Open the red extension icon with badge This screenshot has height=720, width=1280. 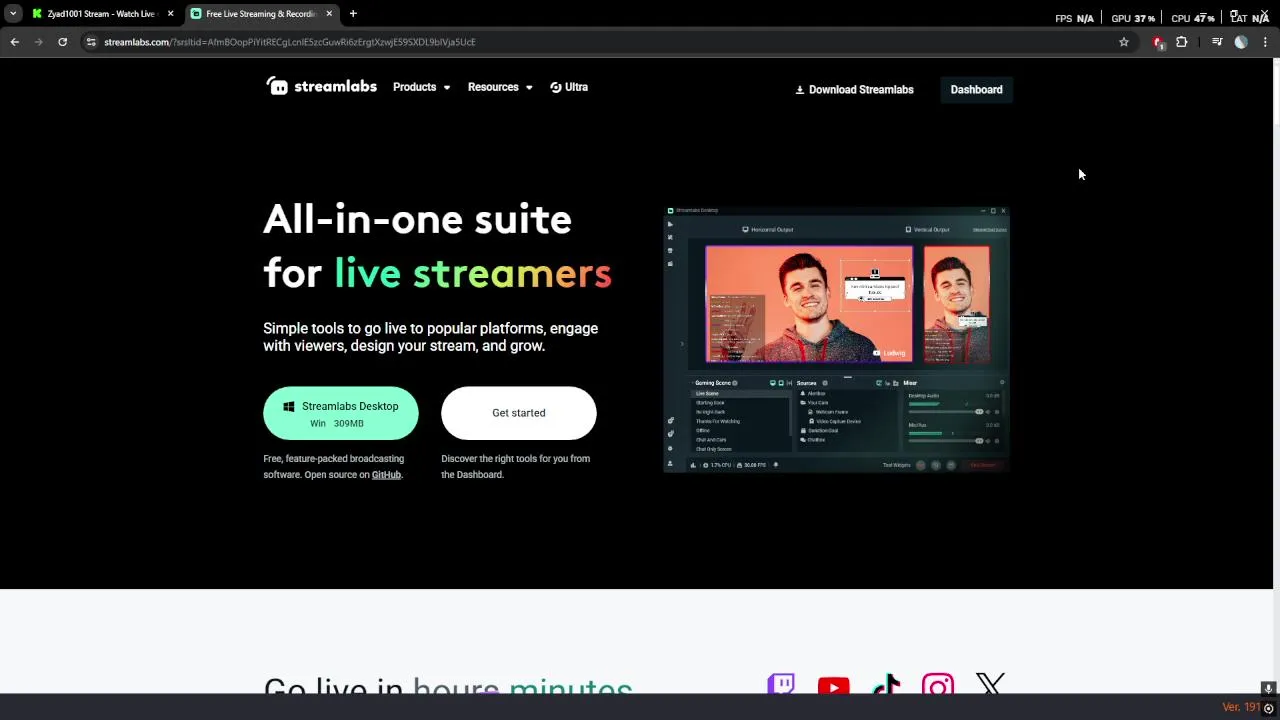point(1158,42)
